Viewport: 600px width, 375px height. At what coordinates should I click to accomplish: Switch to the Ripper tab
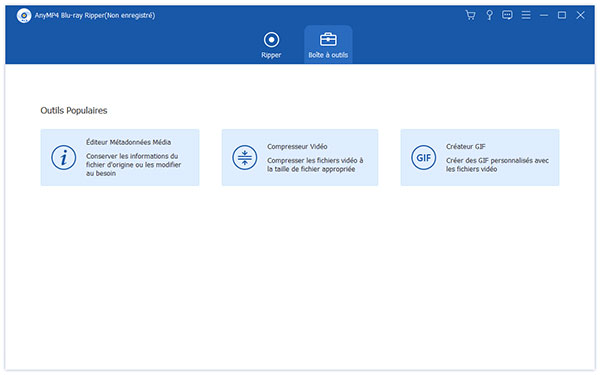(271, 45)
